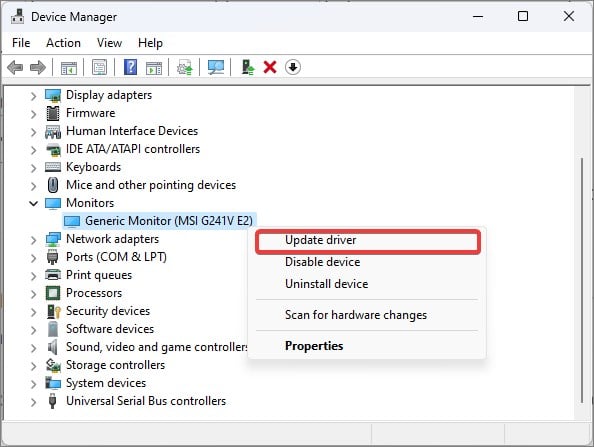Choose Scan for hardware changes menu entry

pos(367,315)
